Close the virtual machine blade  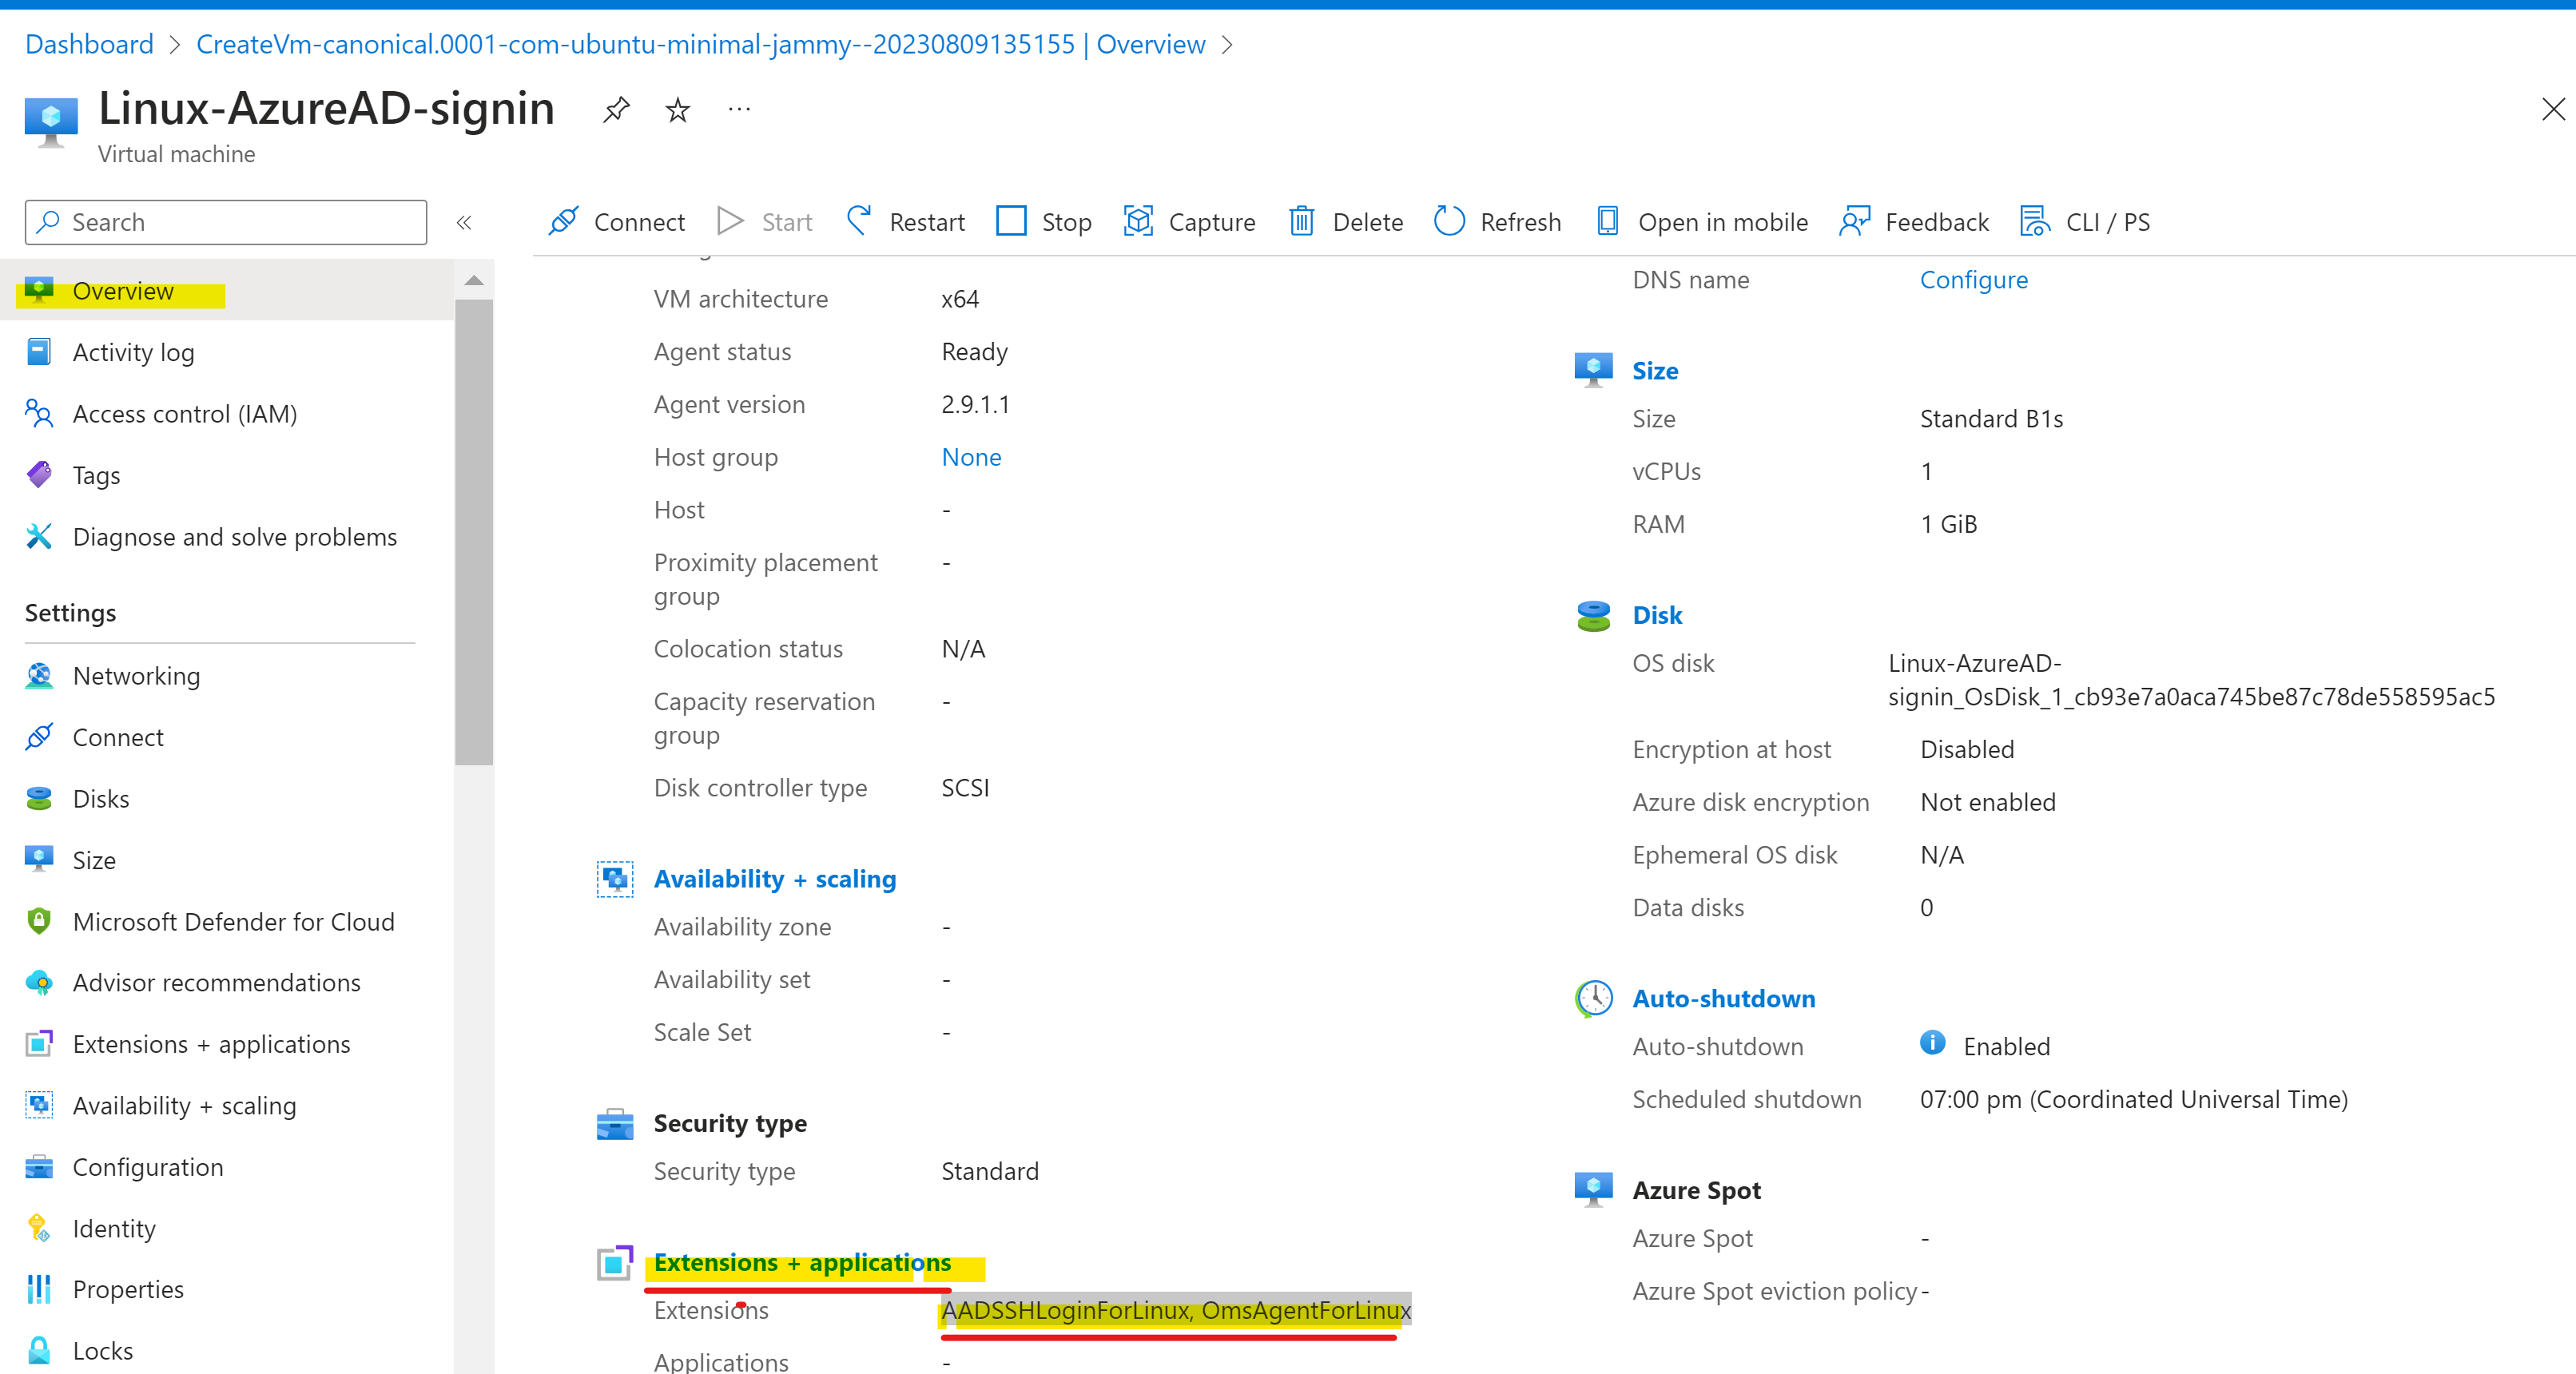click(2553, 109)
